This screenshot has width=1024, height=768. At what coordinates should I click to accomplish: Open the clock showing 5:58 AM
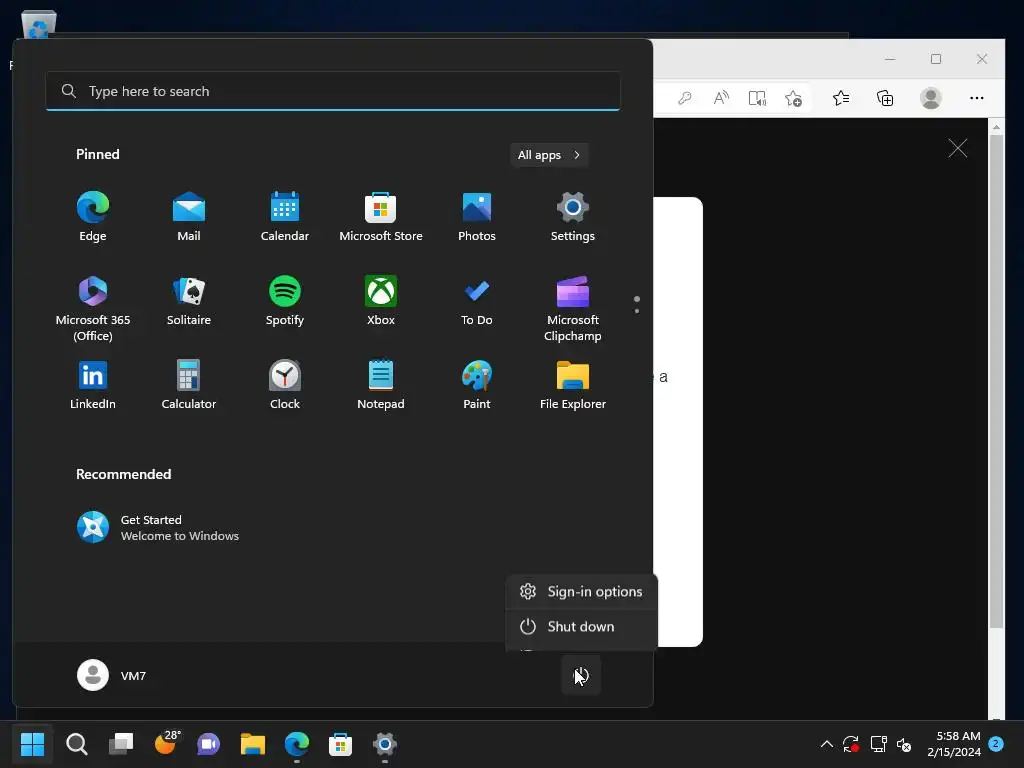[954, 744]
